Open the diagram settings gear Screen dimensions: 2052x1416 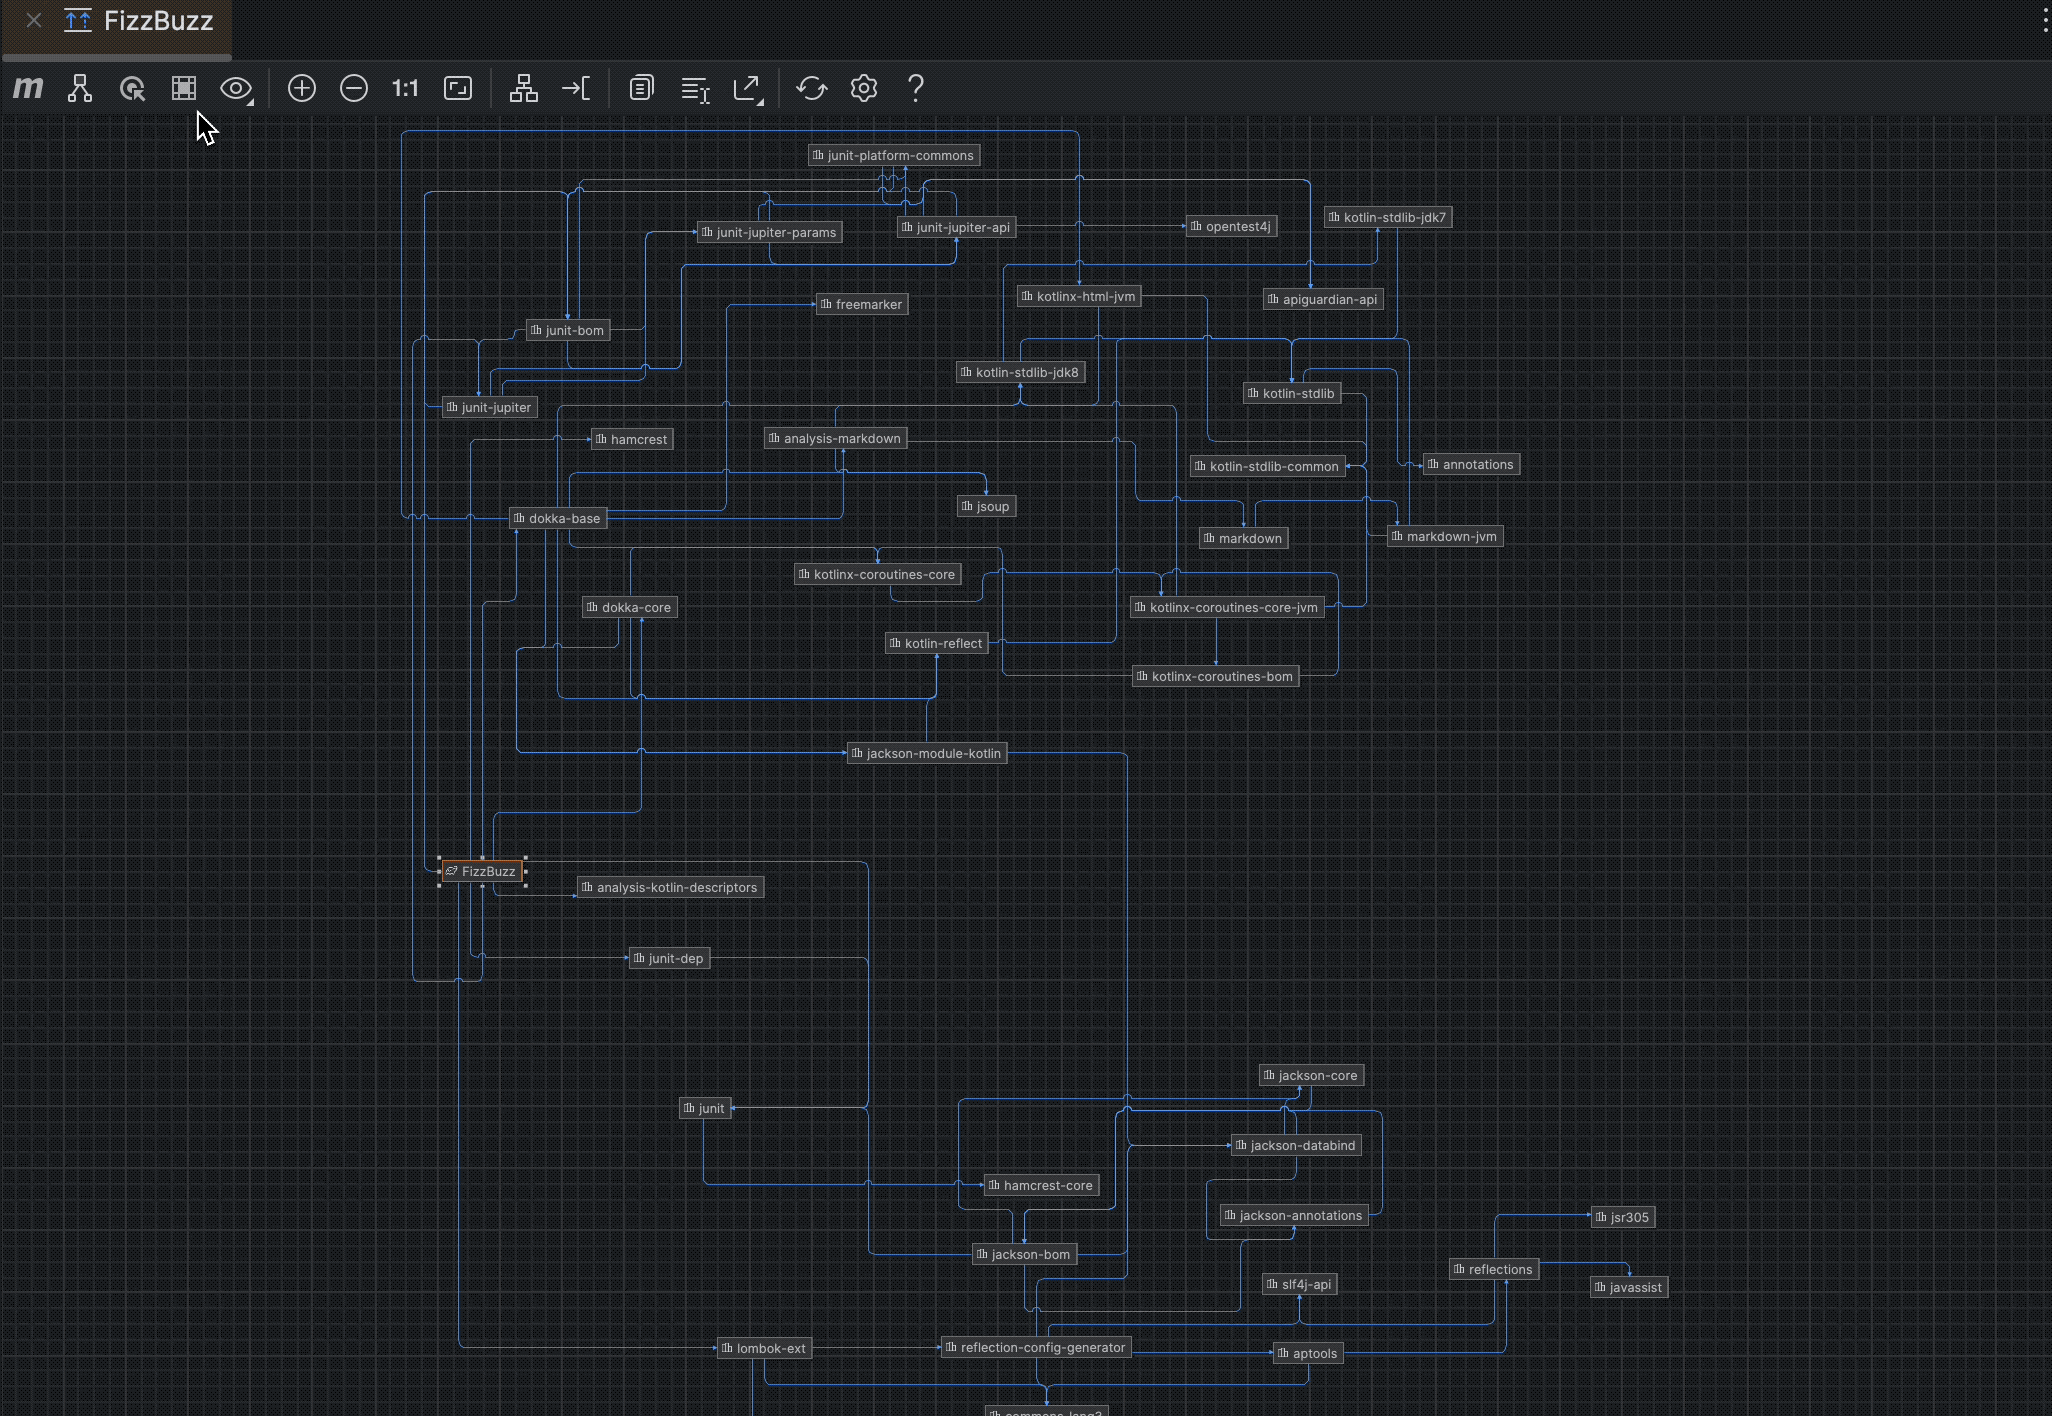pos(863,88)
